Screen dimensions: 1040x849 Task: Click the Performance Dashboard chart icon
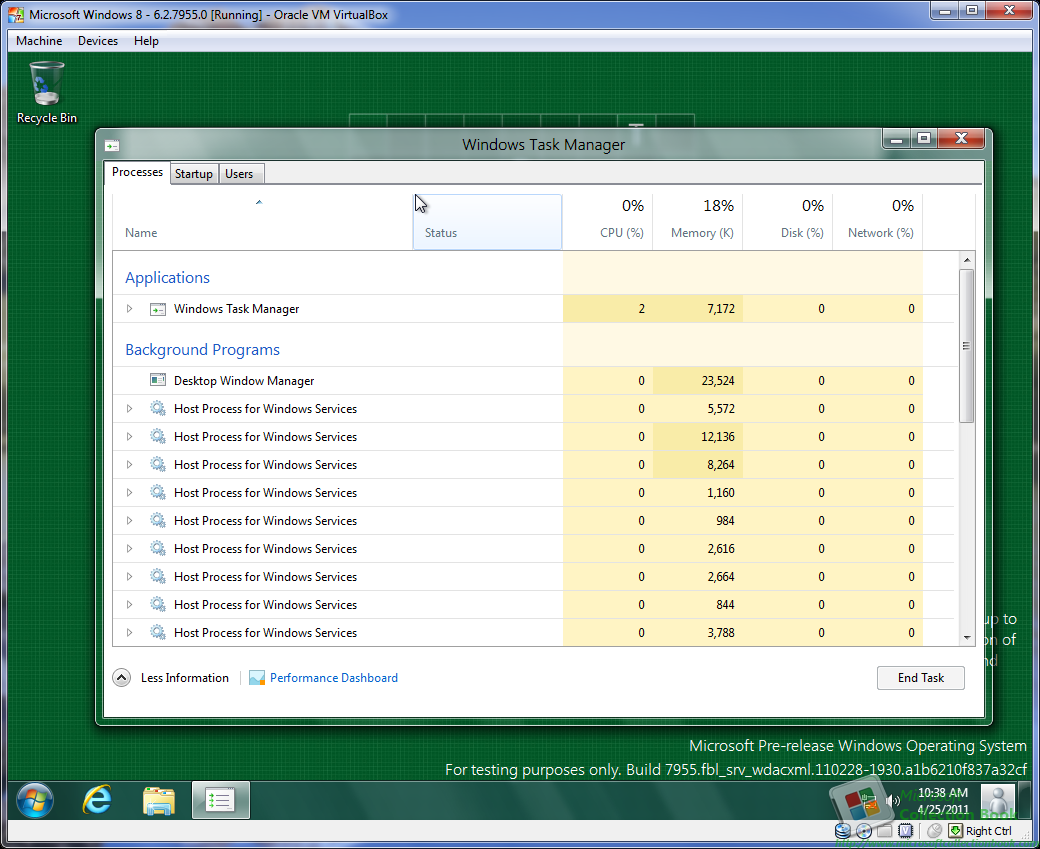(x=257, y=678)
